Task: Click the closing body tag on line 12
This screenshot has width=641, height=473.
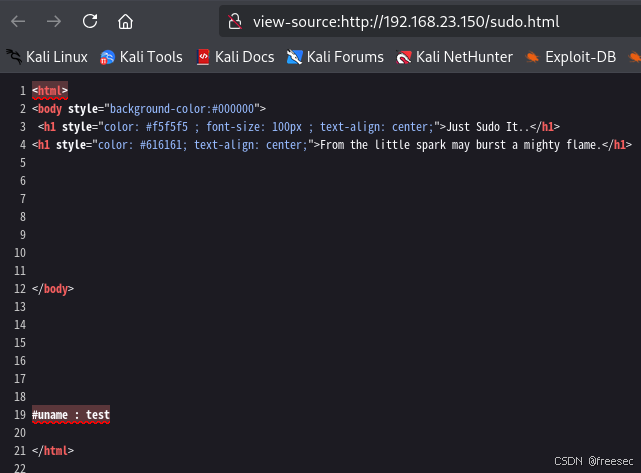Action: coord(53,289)
